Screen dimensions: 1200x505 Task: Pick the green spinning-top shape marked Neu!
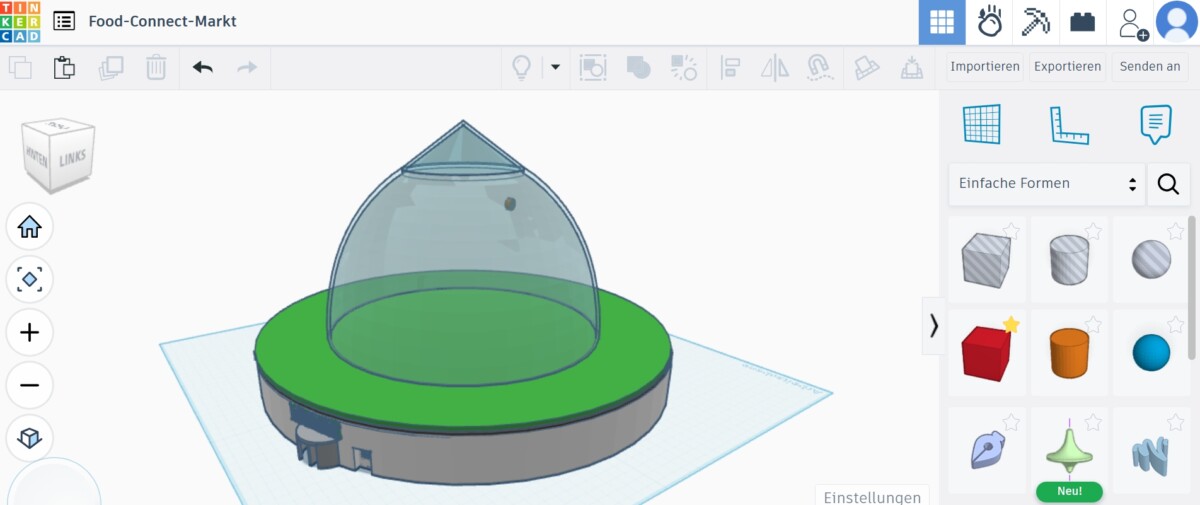[x=1069, y=449]
